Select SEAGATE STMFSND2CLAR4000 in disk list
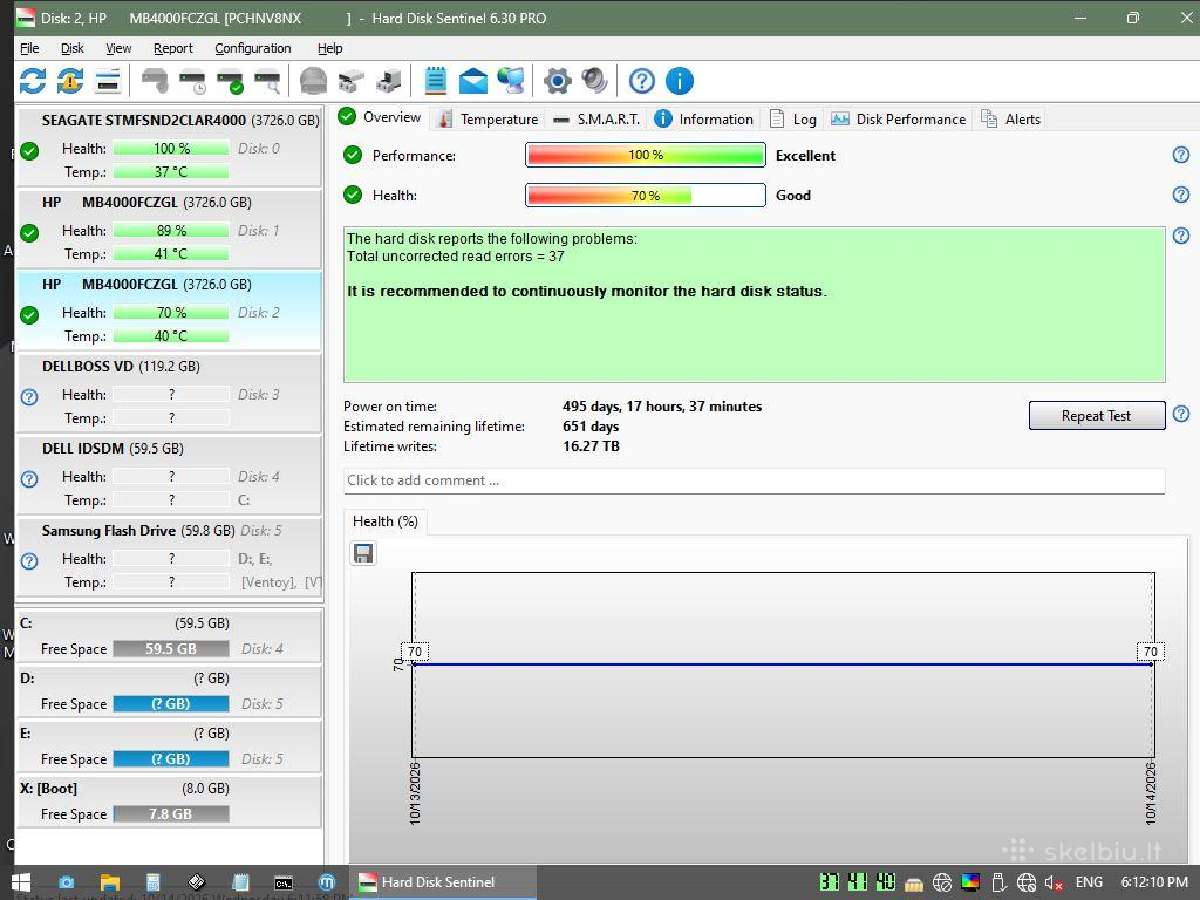This screenshot has width=1200, height=900. coord(170,146)
